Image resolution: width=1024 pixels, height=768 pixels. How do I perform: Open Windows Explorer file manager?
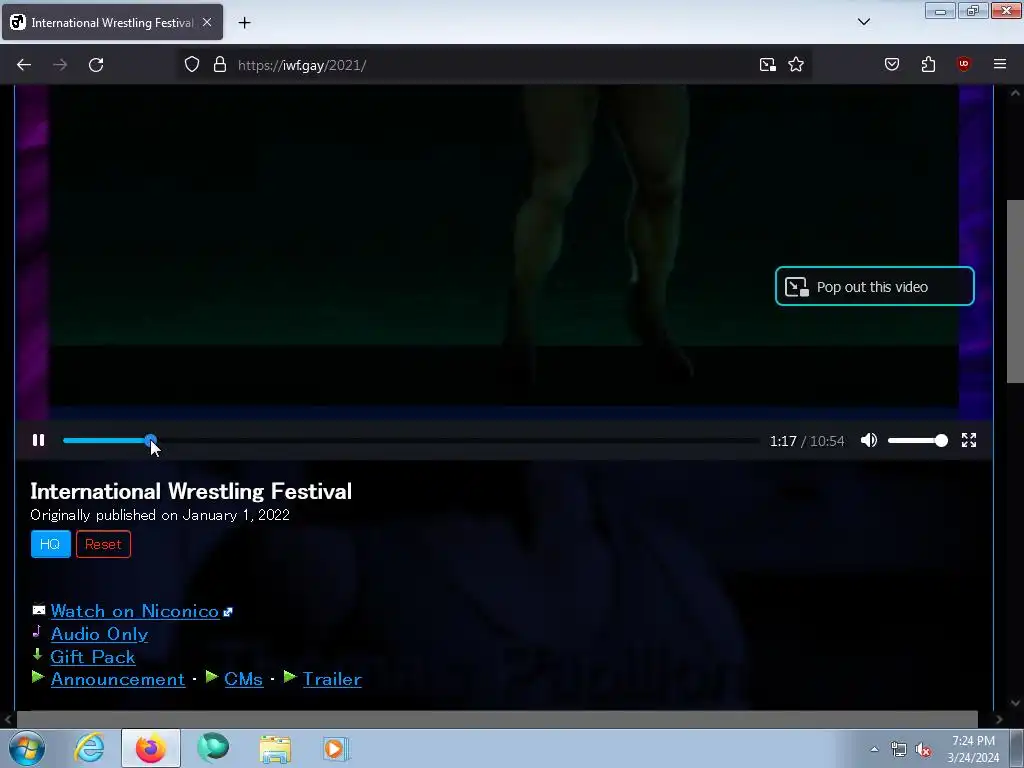click(x=275, y=748)
